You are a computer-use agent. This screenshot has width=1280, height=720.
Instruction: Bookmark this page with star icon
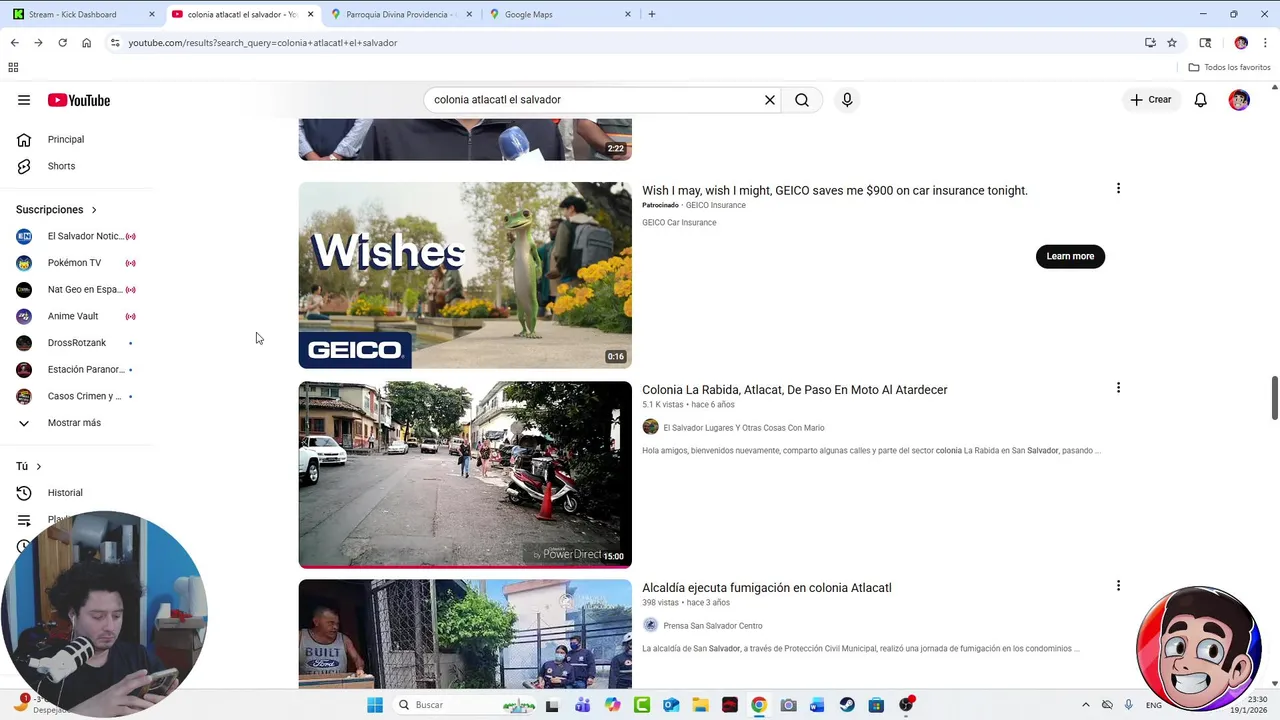click(x=1172, y=43)
